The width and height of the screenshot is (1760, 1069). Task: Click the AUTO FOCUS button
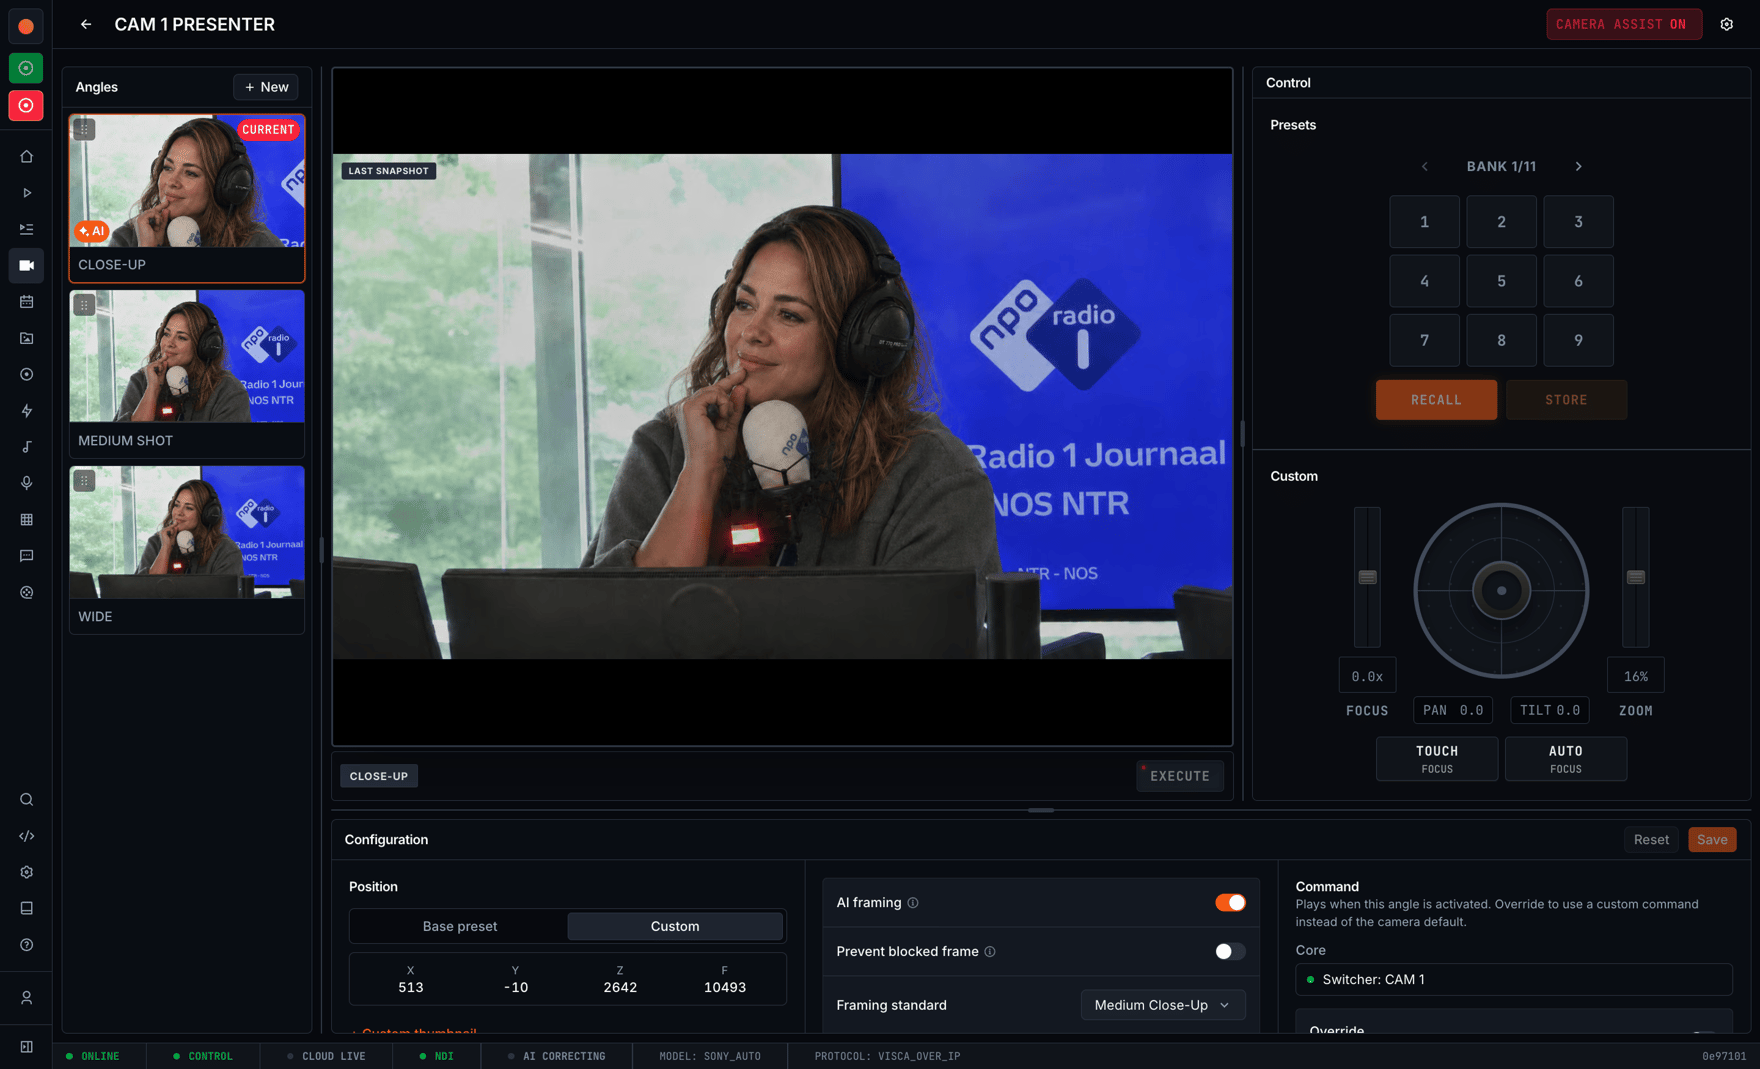(x=1566, y=759)
